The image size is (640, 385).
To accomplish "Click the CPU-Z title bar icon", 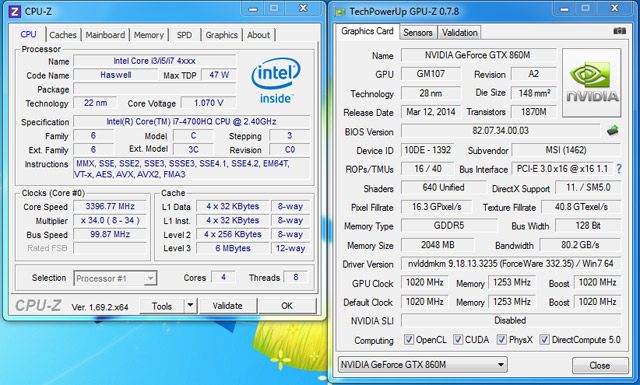I will [14, 11].
